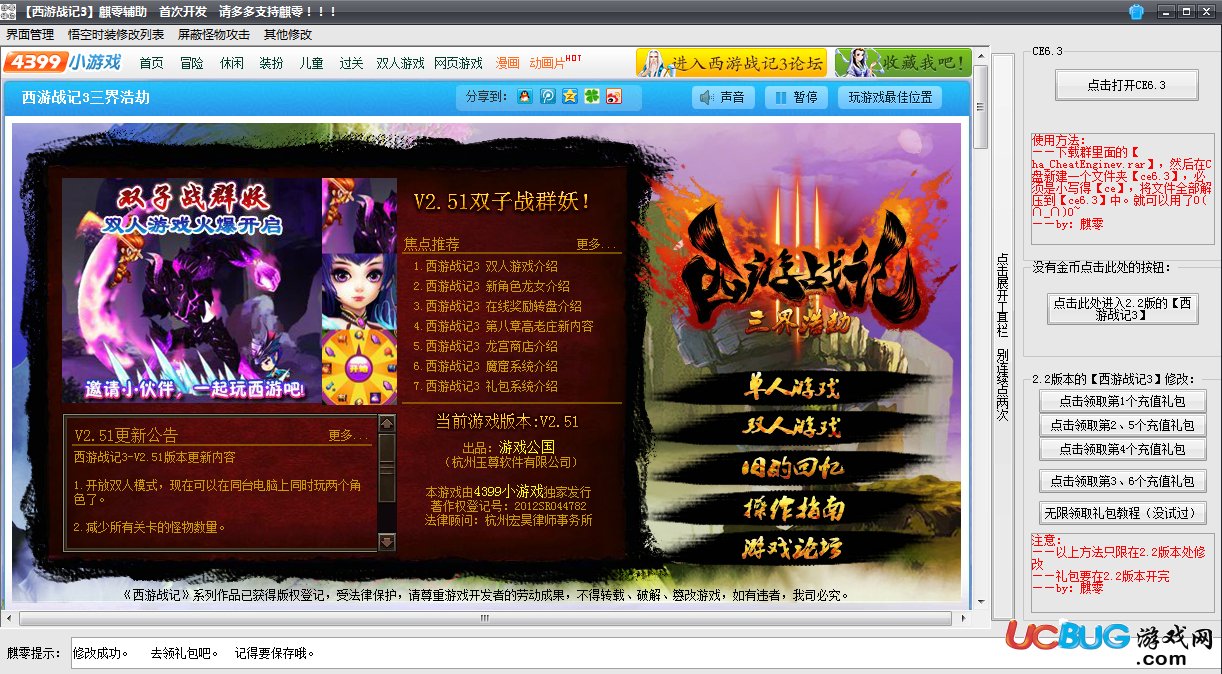This screenshot has height=674, width=1222.
Task: Click the update notice scroll-down arrow
Action: pos(387,541)
